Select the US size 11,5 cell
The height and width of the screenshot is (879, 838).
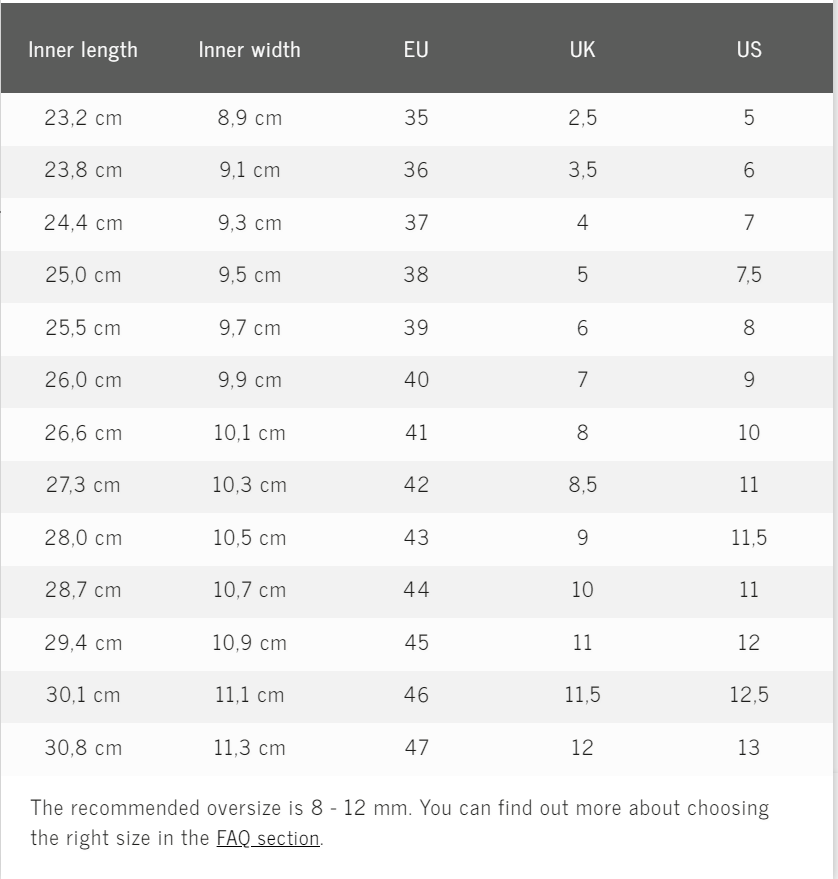pyautogui.click(x=749, y=538)
